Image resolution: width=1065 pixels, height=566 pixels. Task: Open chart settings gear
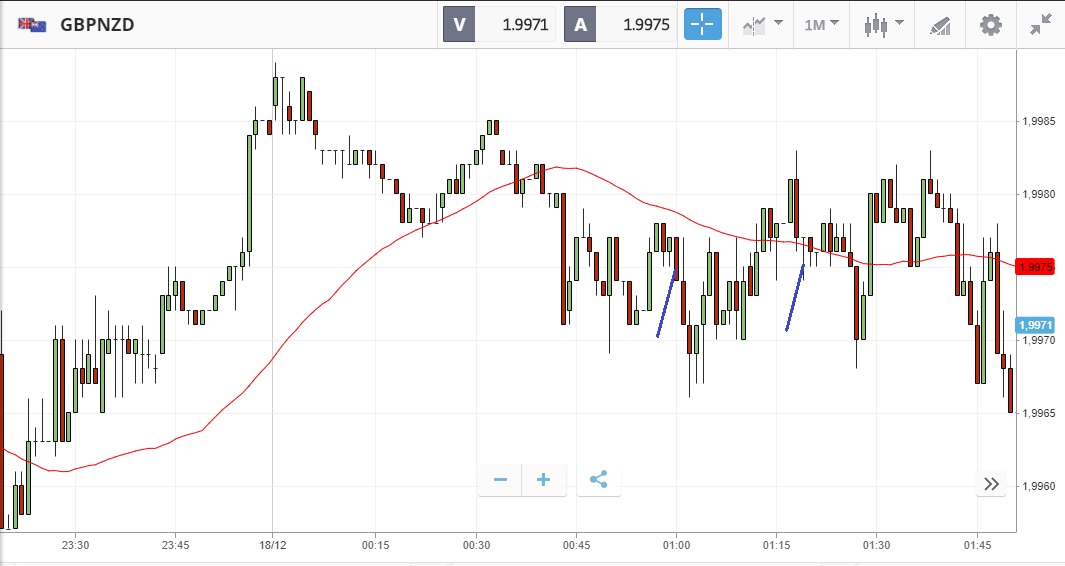(x=990, y=25)
